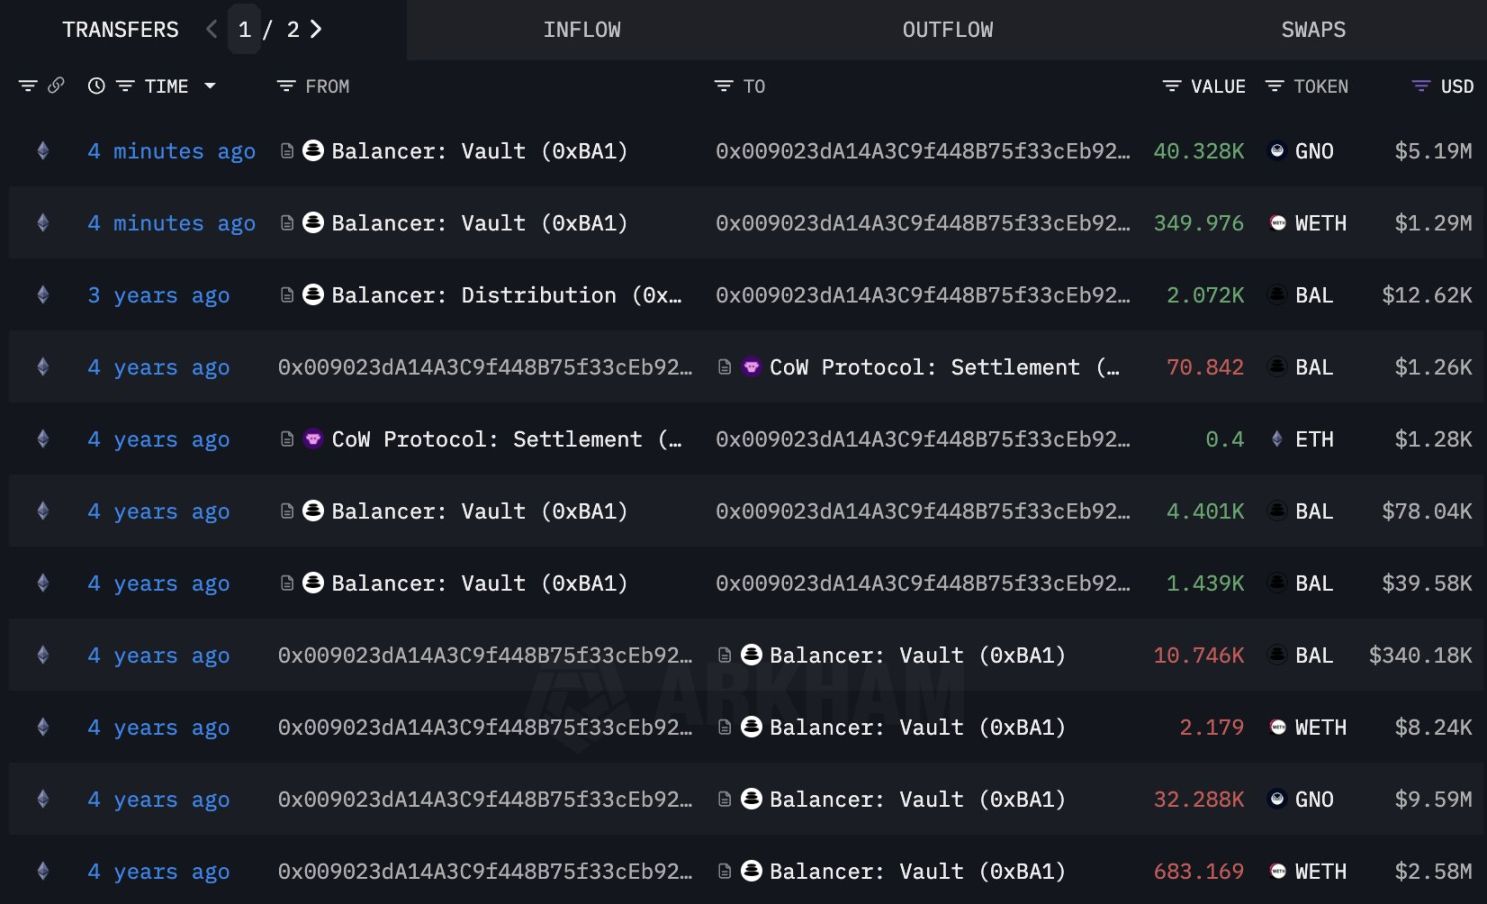Open the TIME sort direction dropdown
The image size is (1487, 904).
tap(210, 86)
